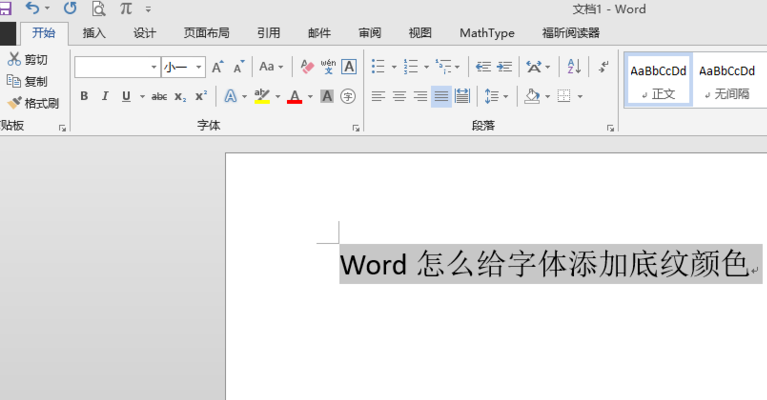The height and width of the screenshot is (400, 767).
Task: Apply red font color
Action: [294, 96]
